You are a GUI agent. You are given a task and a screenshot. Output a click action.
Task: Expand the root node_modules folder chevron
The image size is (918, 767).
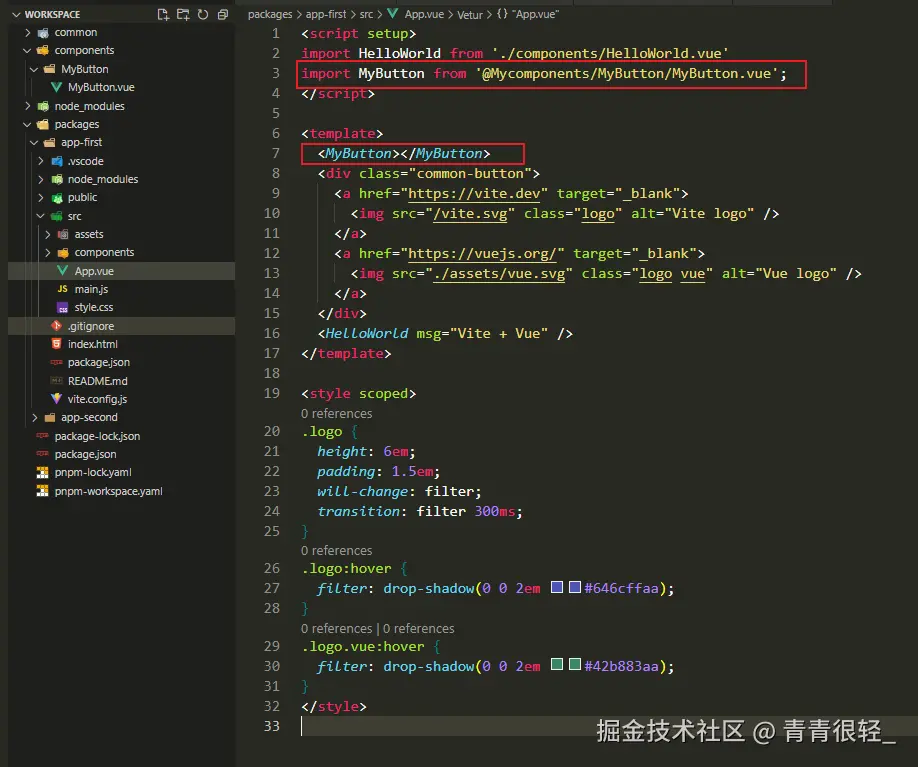[x=28, y=106]
